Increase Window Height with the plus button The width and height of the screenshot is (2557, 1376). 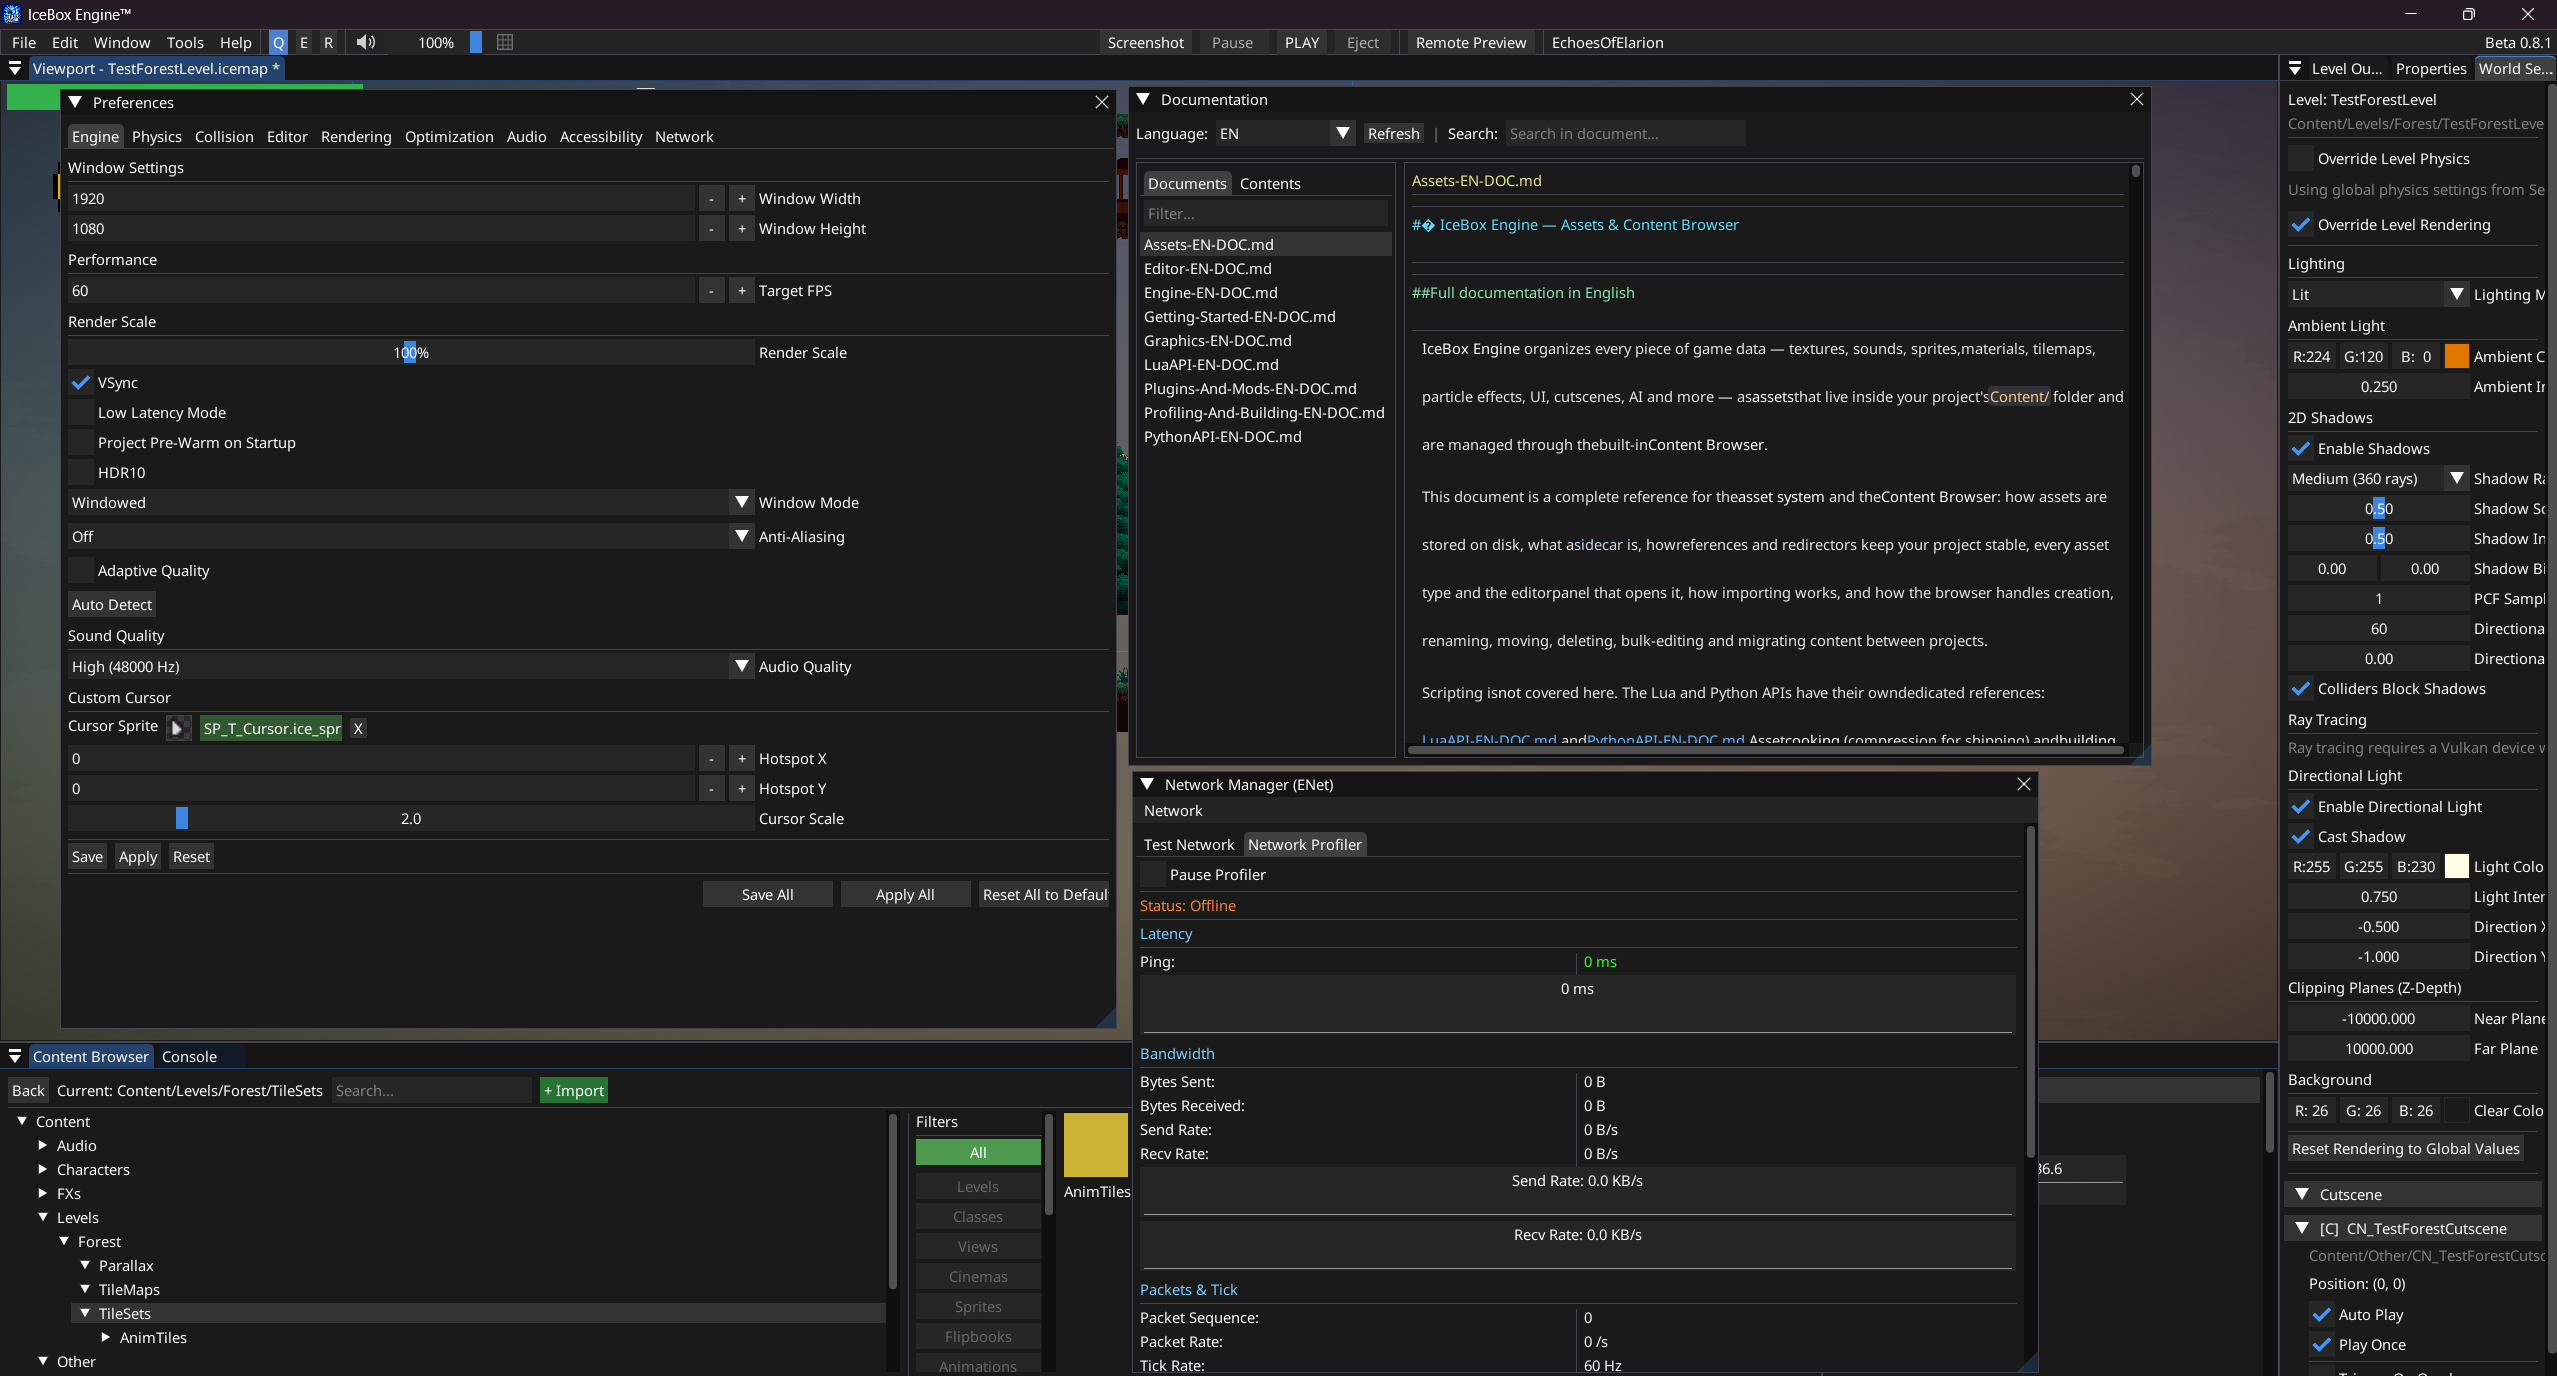pos(742,229)
